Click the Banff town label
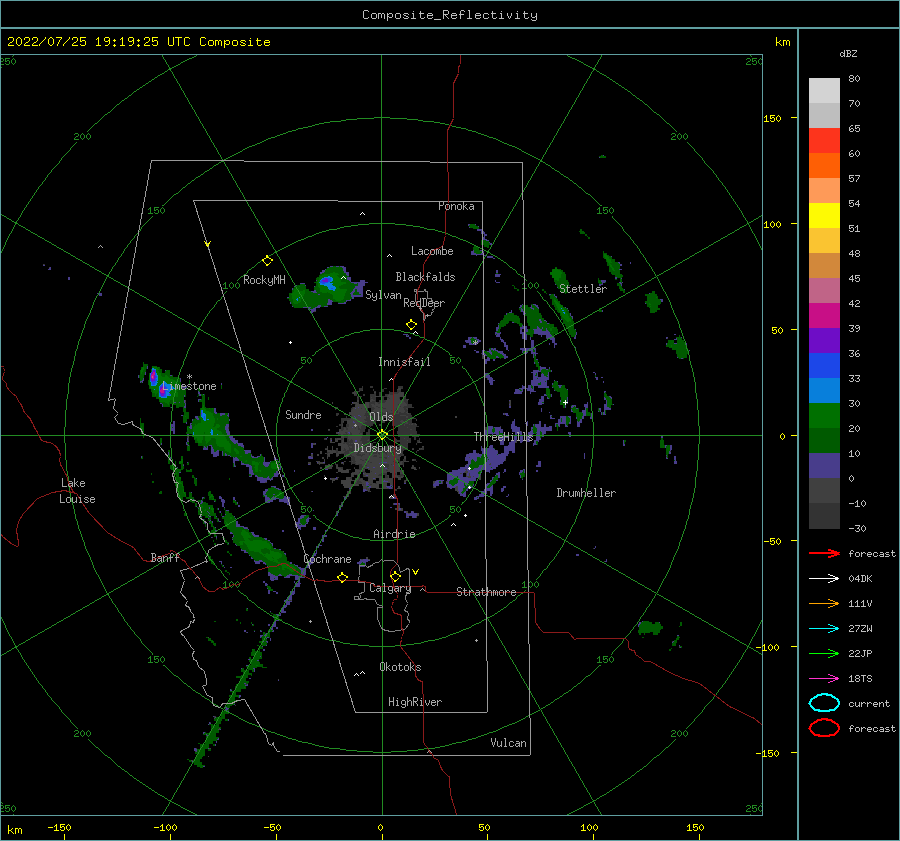 click(x=165, y=557)
